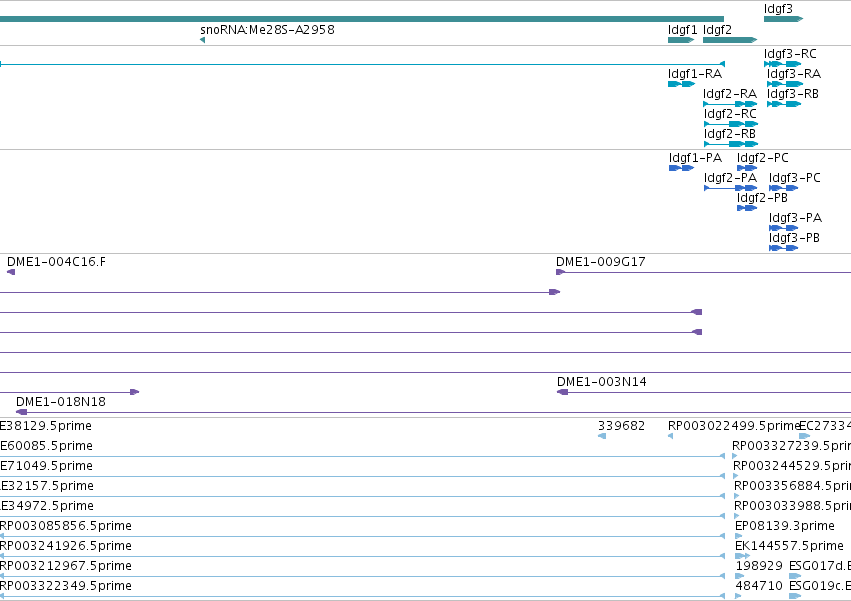Select the Idgf3-PC protein feature

pos(784,188)
